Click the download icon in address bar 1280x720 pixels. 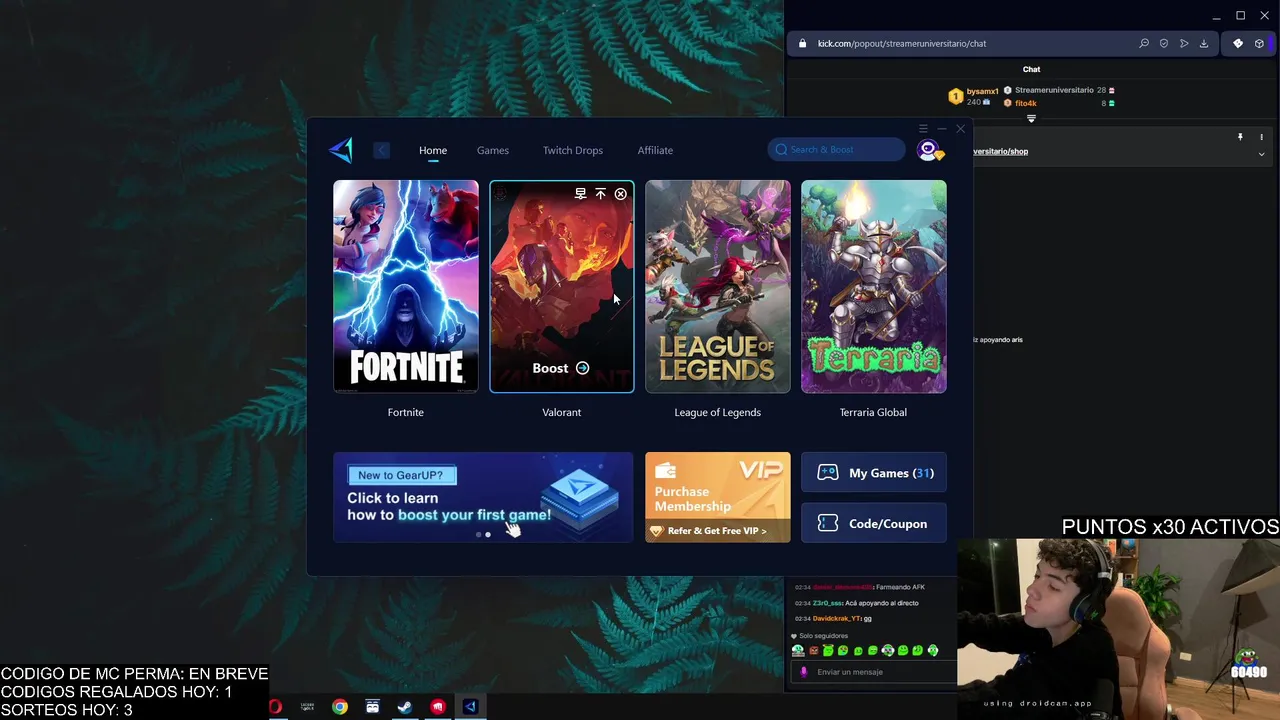[1204, 44]
